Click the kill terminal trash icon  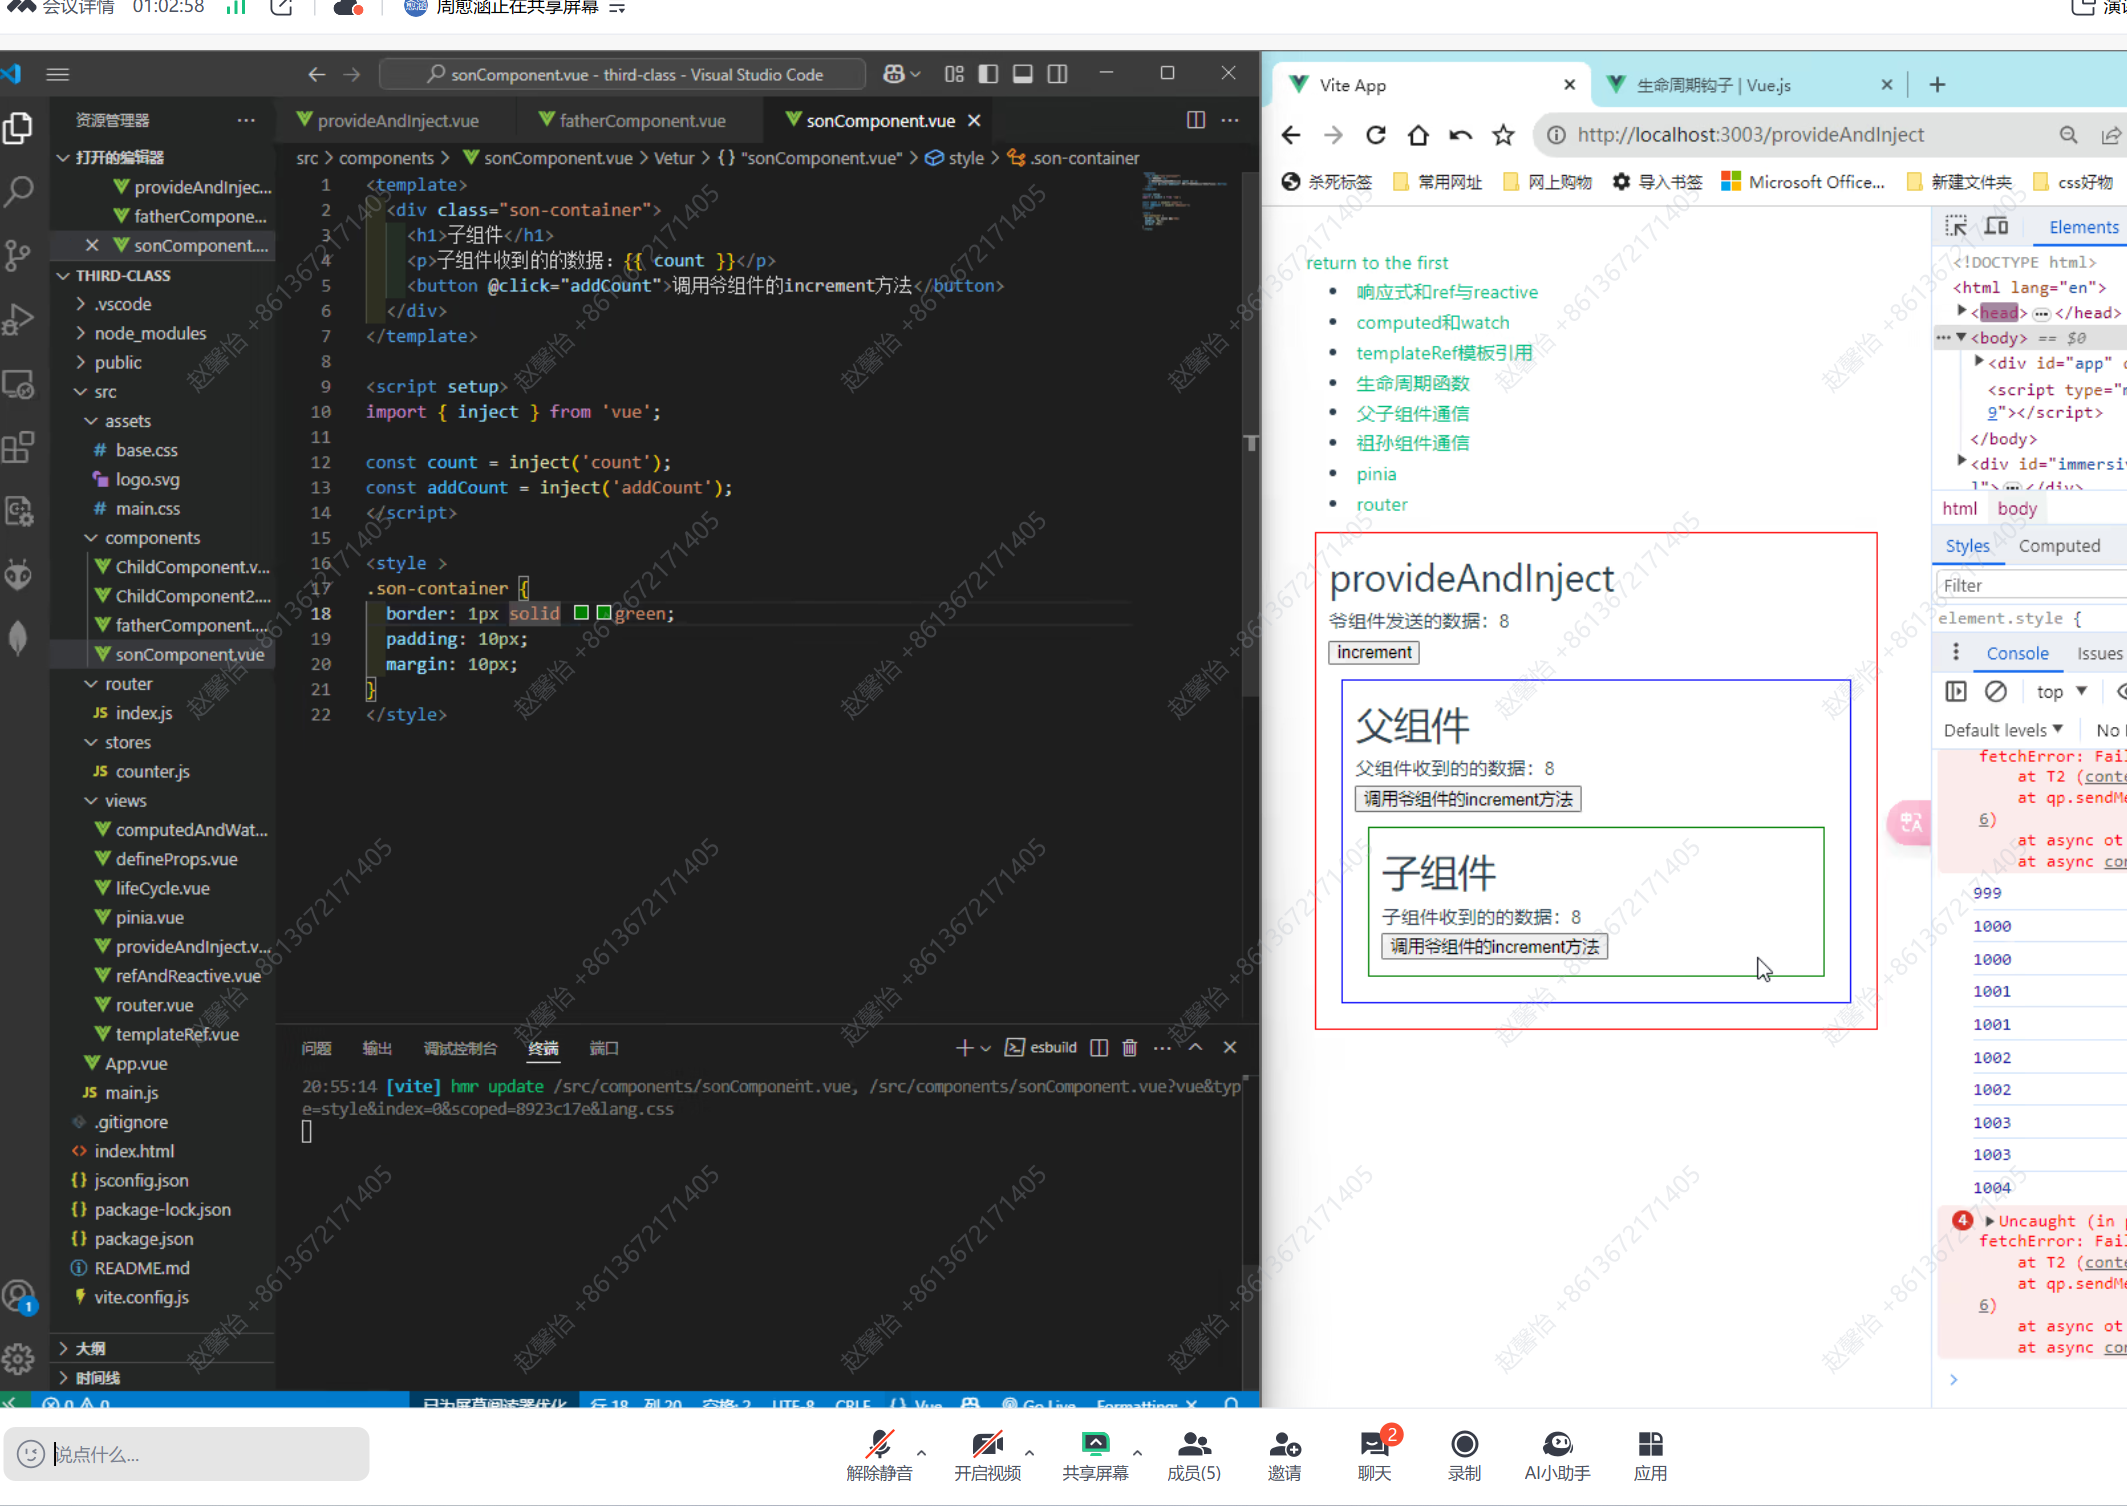[x=1129, y=1047]
